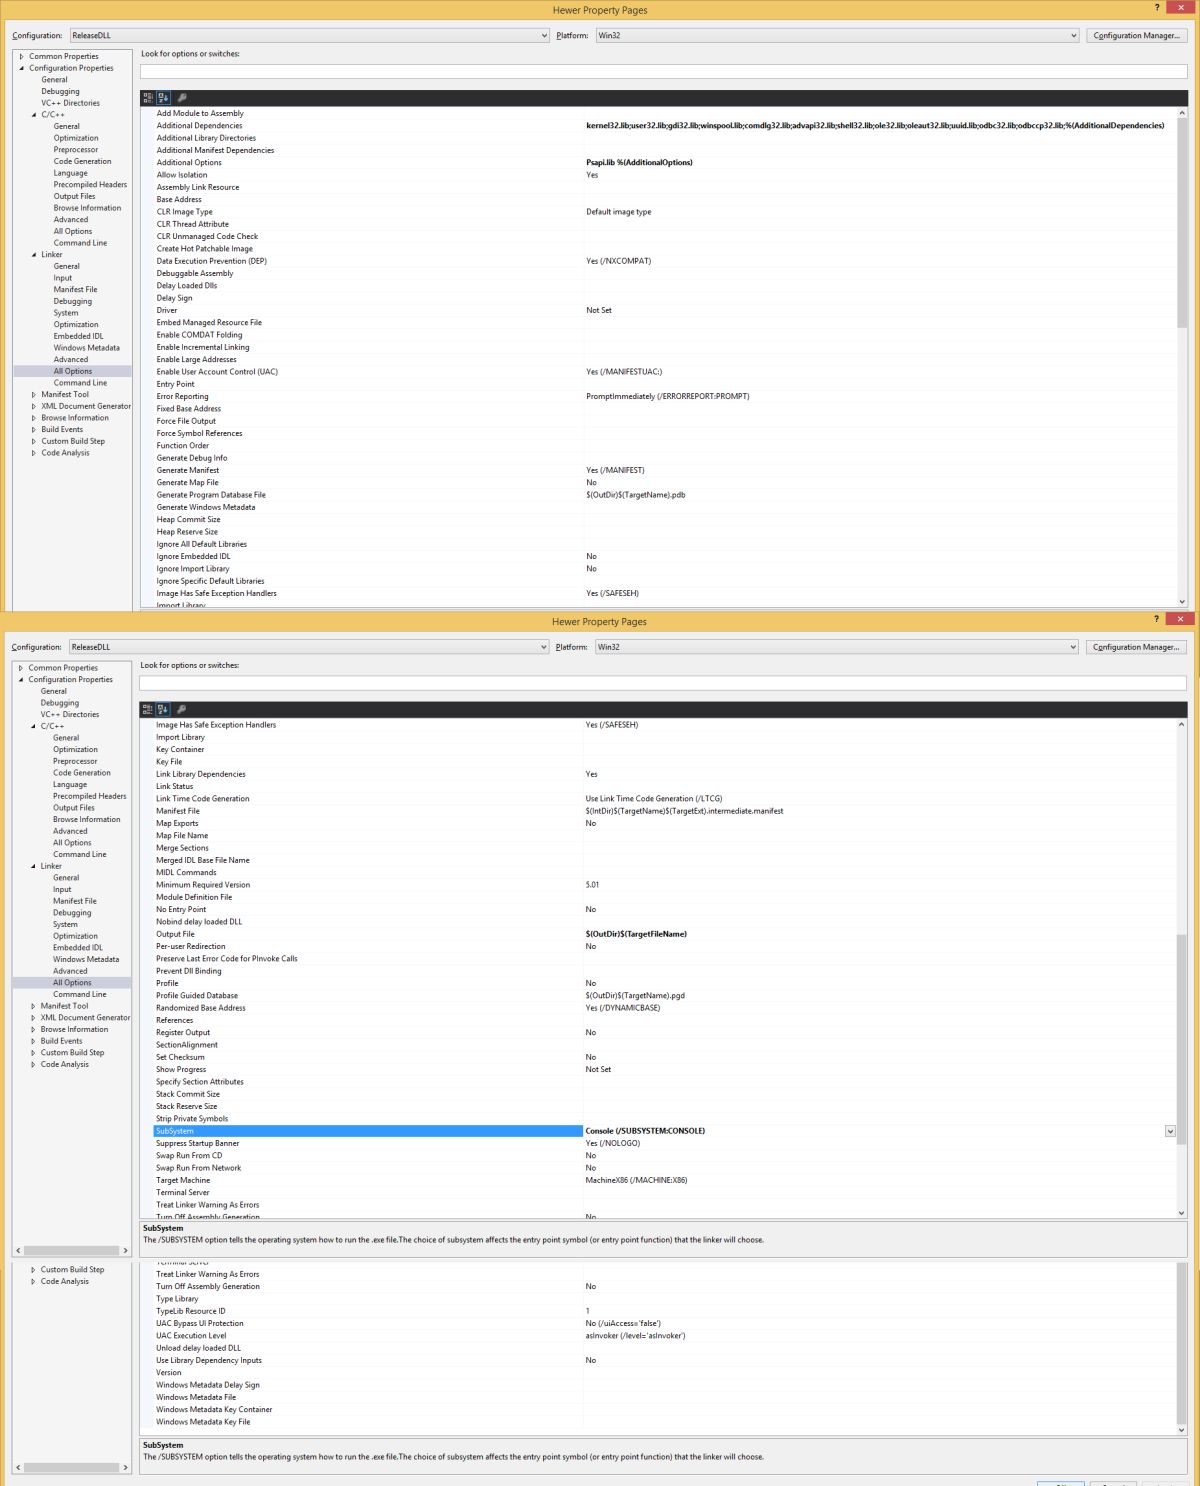Select Language in lower dialog tree

pos(70,785)
